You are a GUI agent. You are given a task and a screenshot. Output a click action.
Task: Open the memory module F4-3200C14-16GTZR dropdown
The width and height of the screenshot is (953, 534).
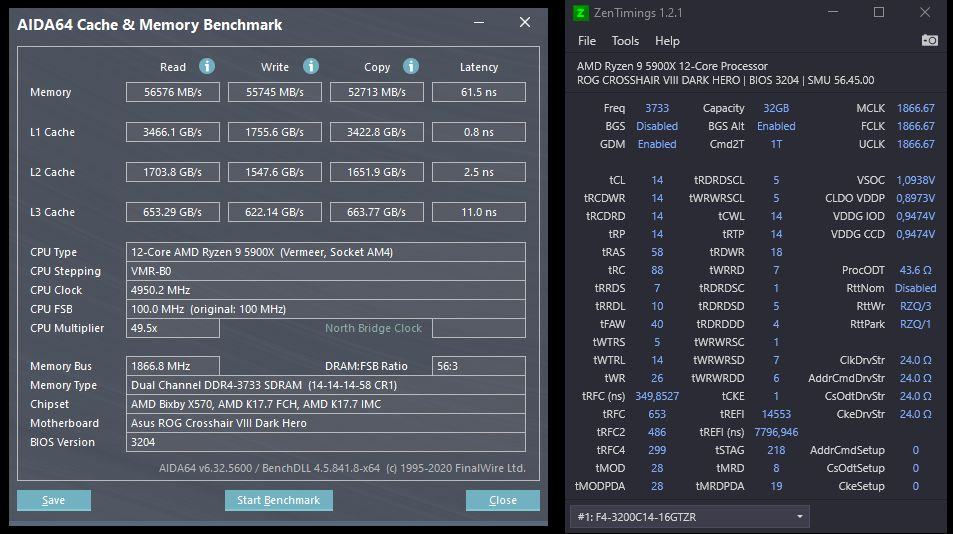tap(689, 517)
